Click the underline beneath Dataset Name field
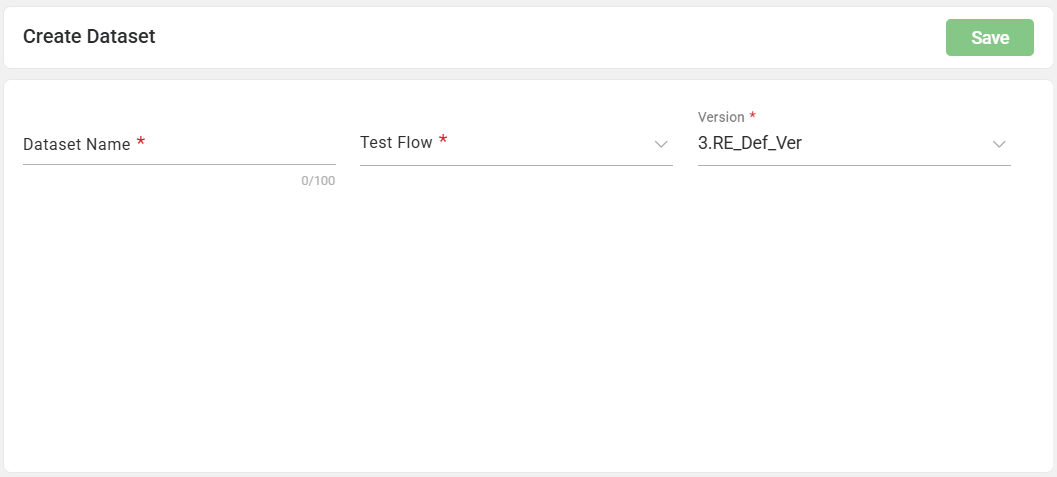1057x477 pixels. point(179,164)
